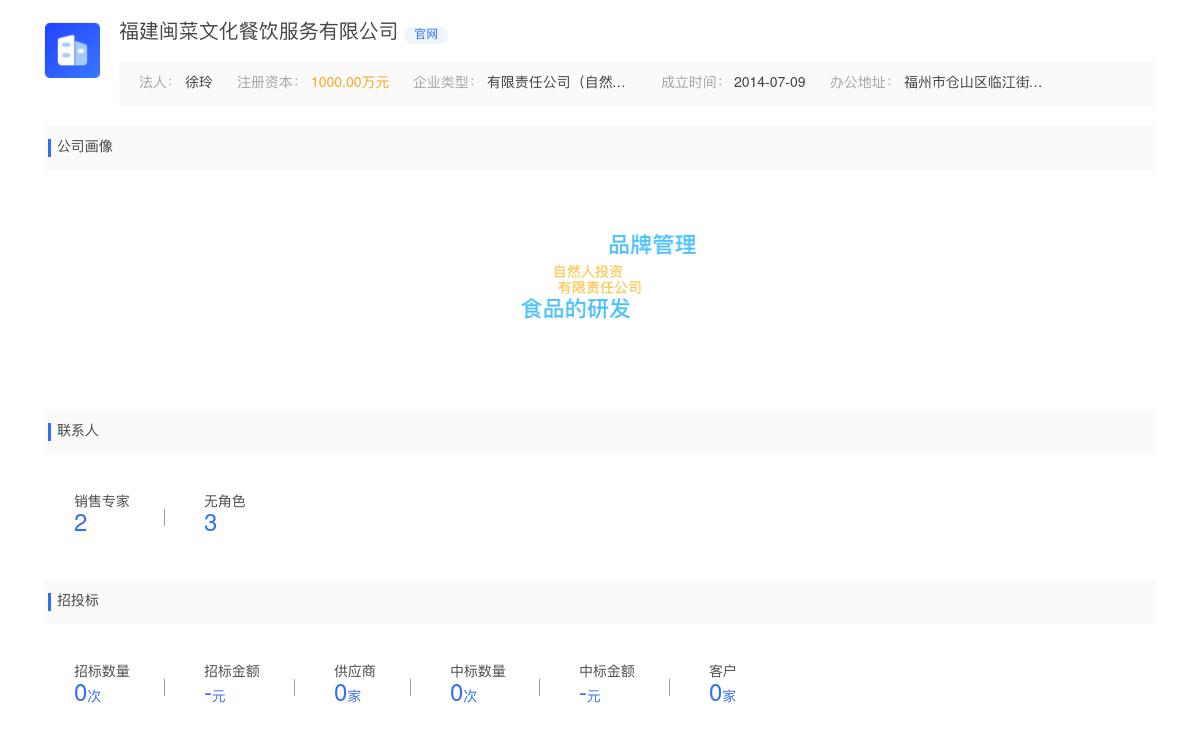
Task: Click truncated company type 有限责任公司（自然…
Action: tap(556, 83)
